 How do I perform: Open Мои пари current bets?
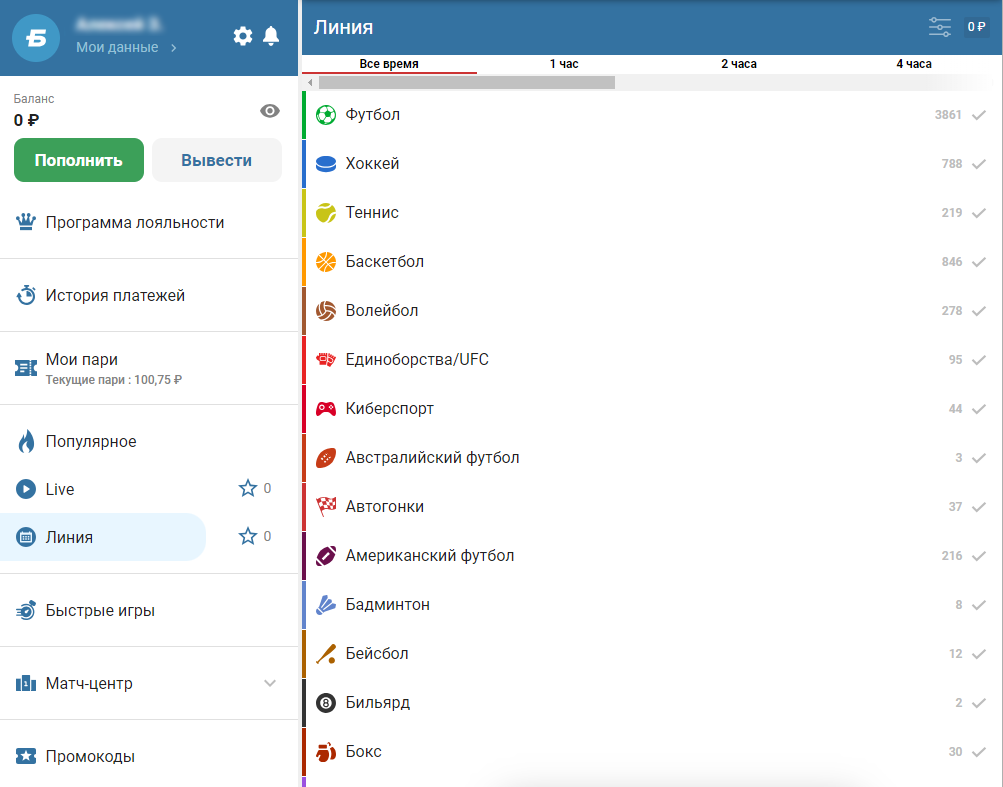point(149,368)
